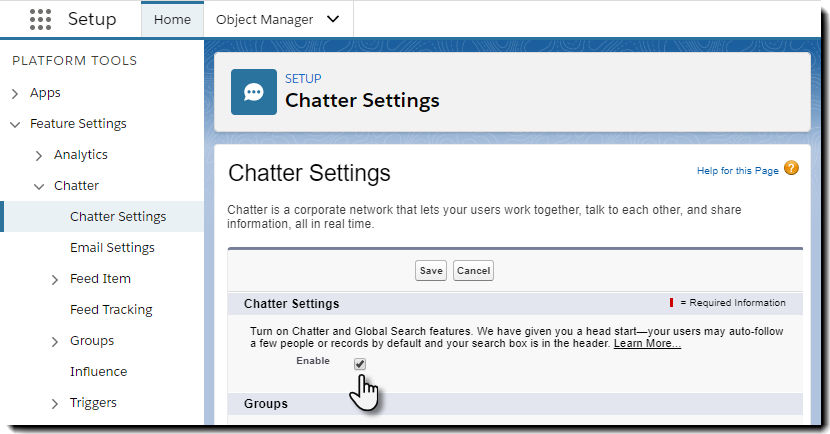
Task: Click the Chatter Settings speech bubble icon
Action: pyautogui.click(x=254, y=92)
